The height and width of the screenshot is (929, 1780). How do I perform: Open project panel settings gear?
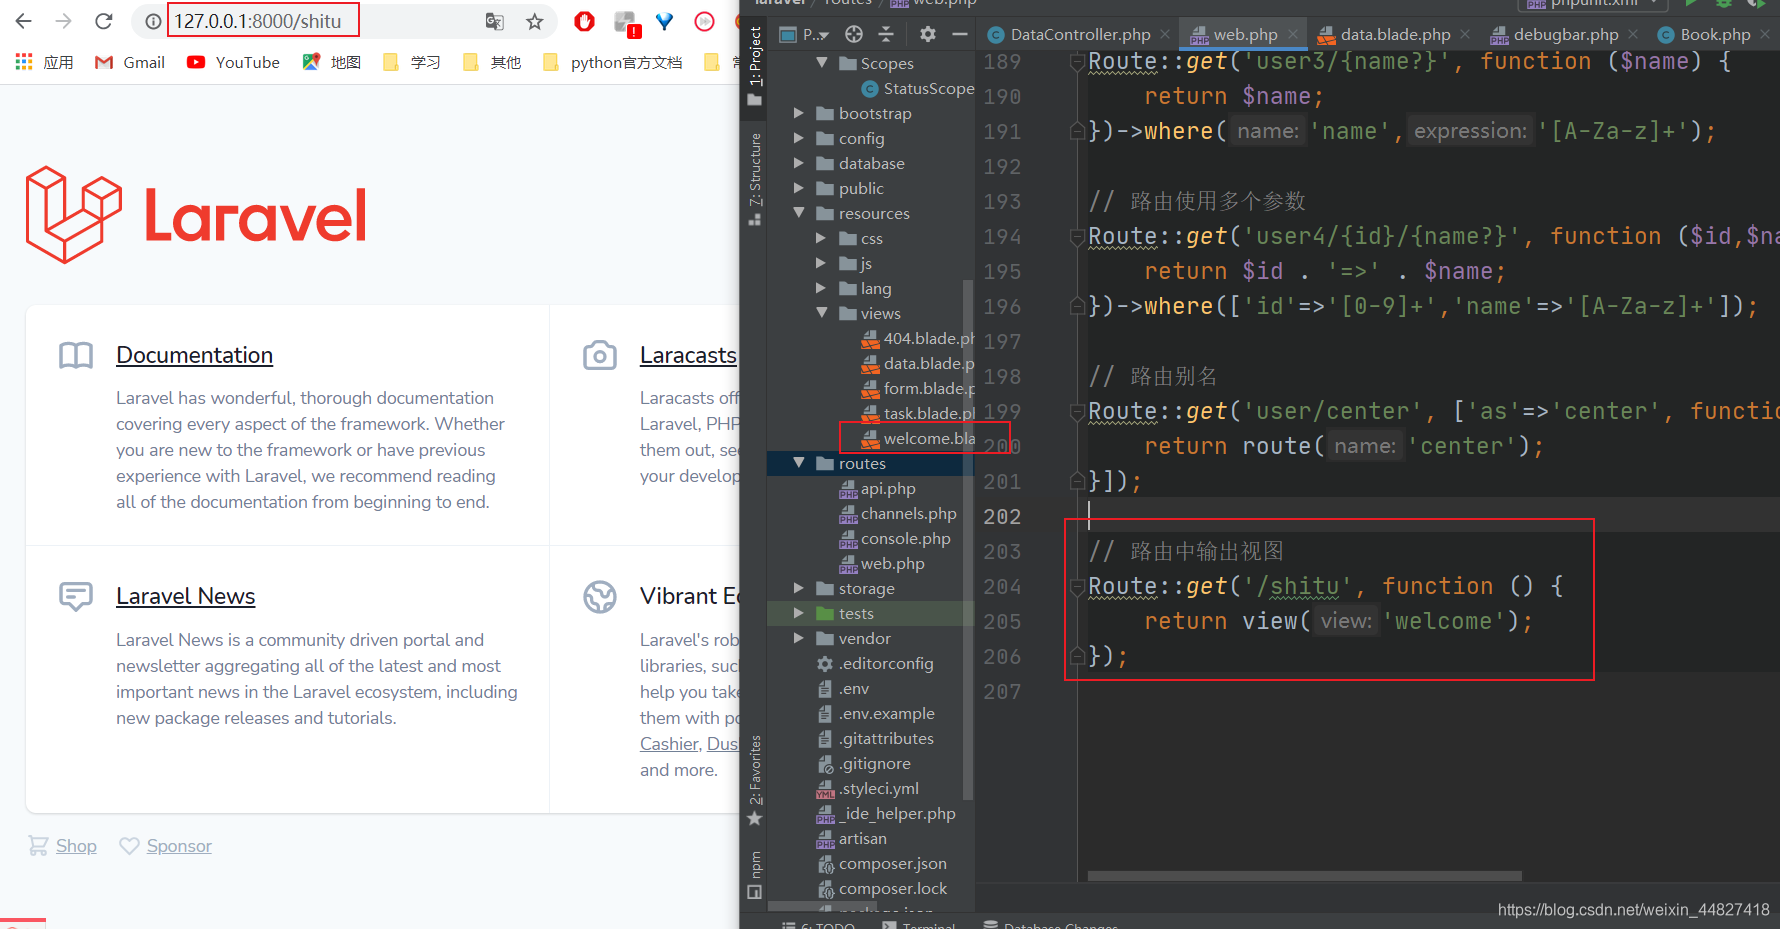coord(928,34)
